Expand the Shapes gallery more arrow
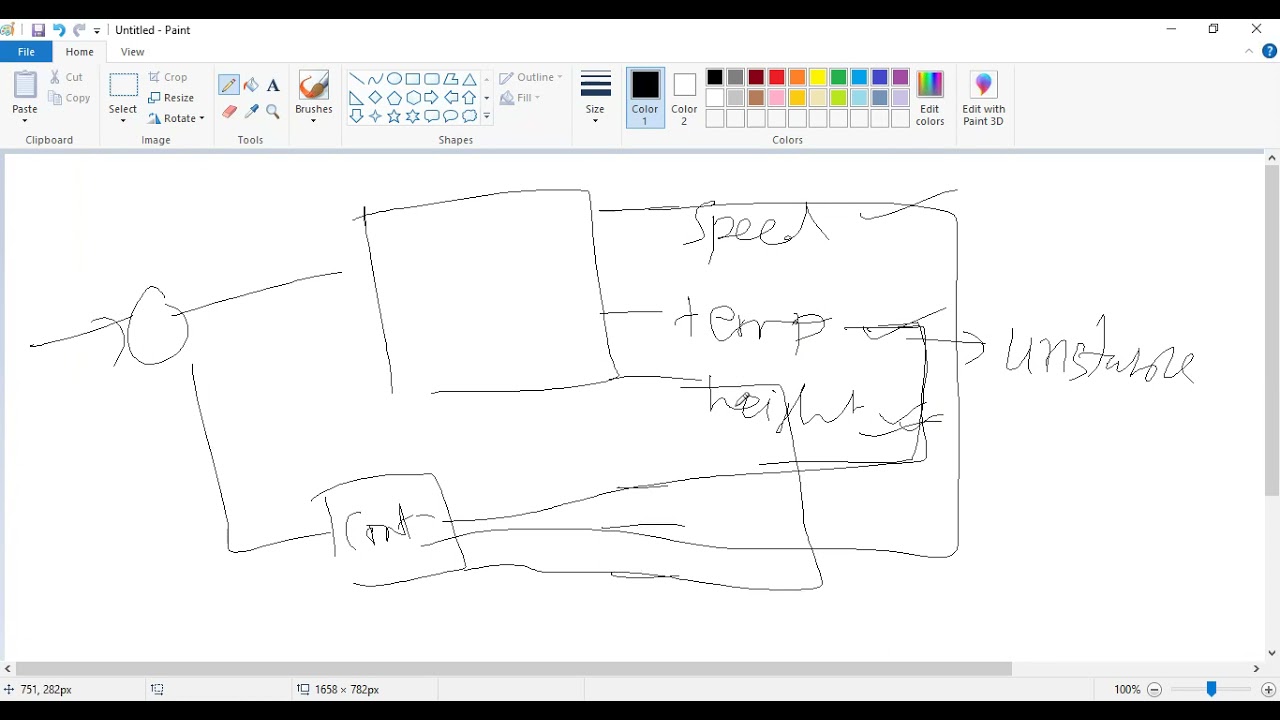1280x720 pixels. pos(487,117)
